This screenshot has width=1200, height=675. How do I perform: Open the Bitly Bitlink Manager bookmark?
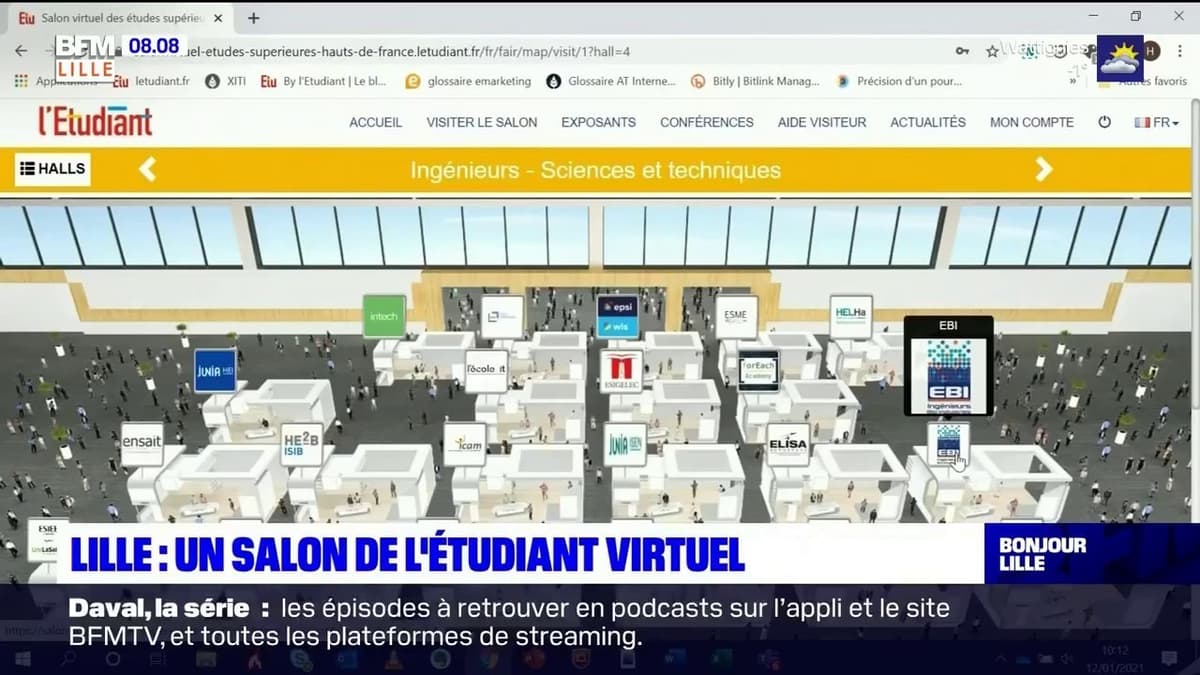click(756, 81)
